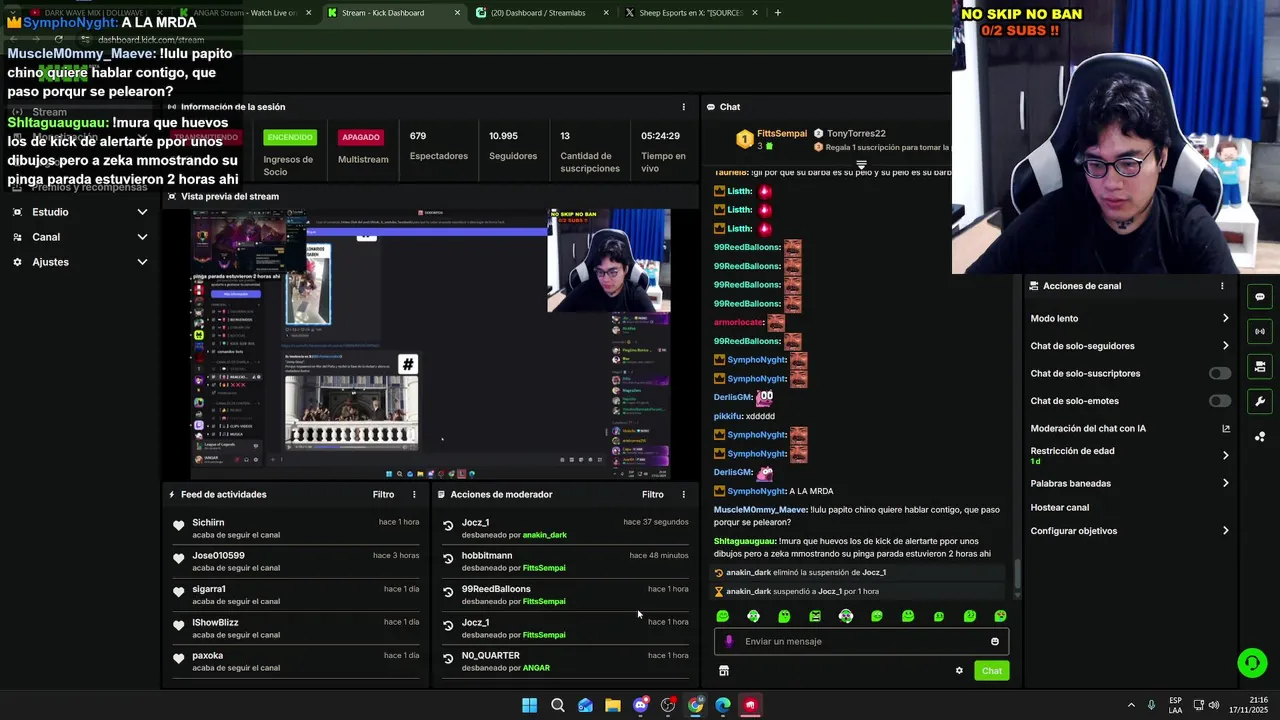The width and height of the screenshot is (1280, 720).
Task: Toggle Chat de solo-suscriptores switch
Action: click(1220, 373)
